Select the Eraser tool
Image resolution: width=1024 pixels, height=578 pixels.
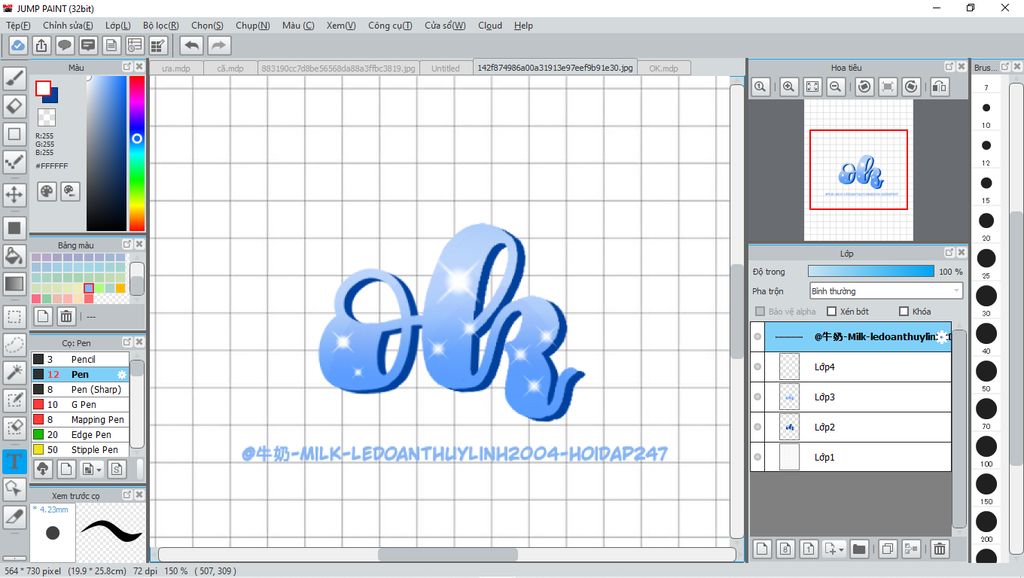(14, 106)
